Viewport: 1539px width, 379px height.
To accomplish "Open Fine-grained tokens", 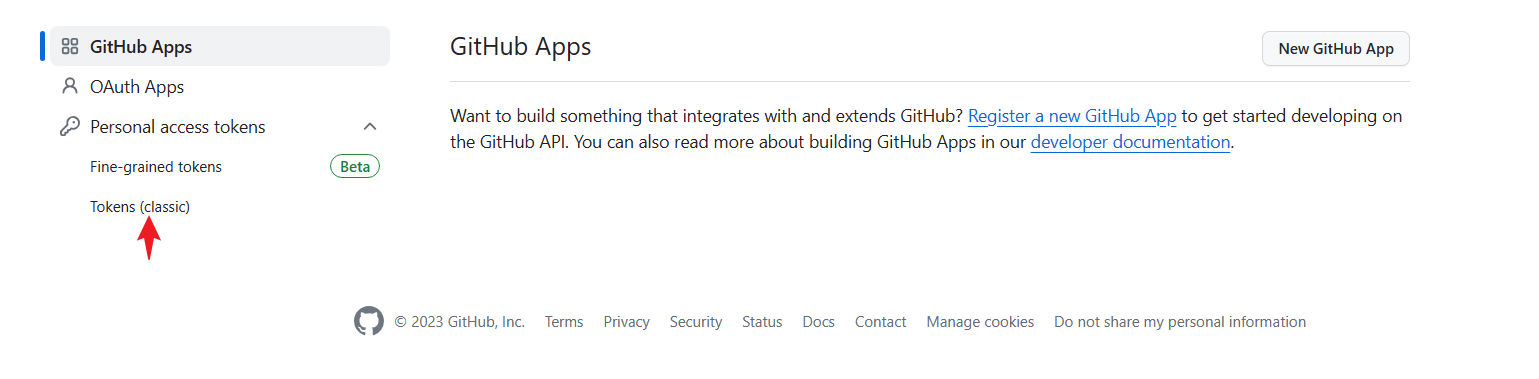I will click(156, 167).
